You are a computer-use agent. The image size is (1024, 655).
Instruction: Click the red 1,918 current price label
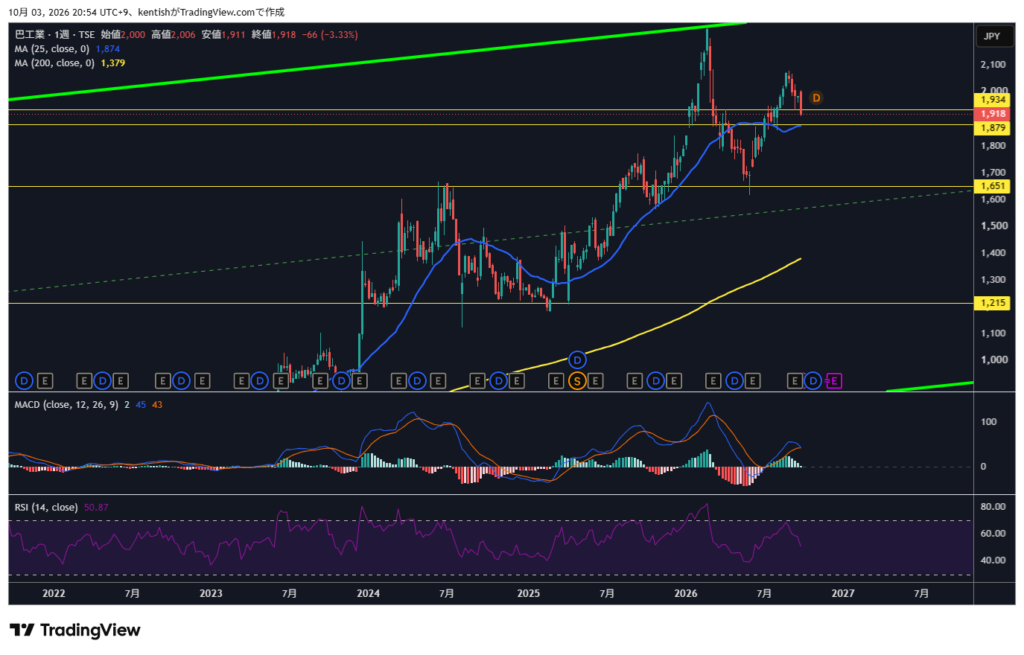(x=993, y=114)
